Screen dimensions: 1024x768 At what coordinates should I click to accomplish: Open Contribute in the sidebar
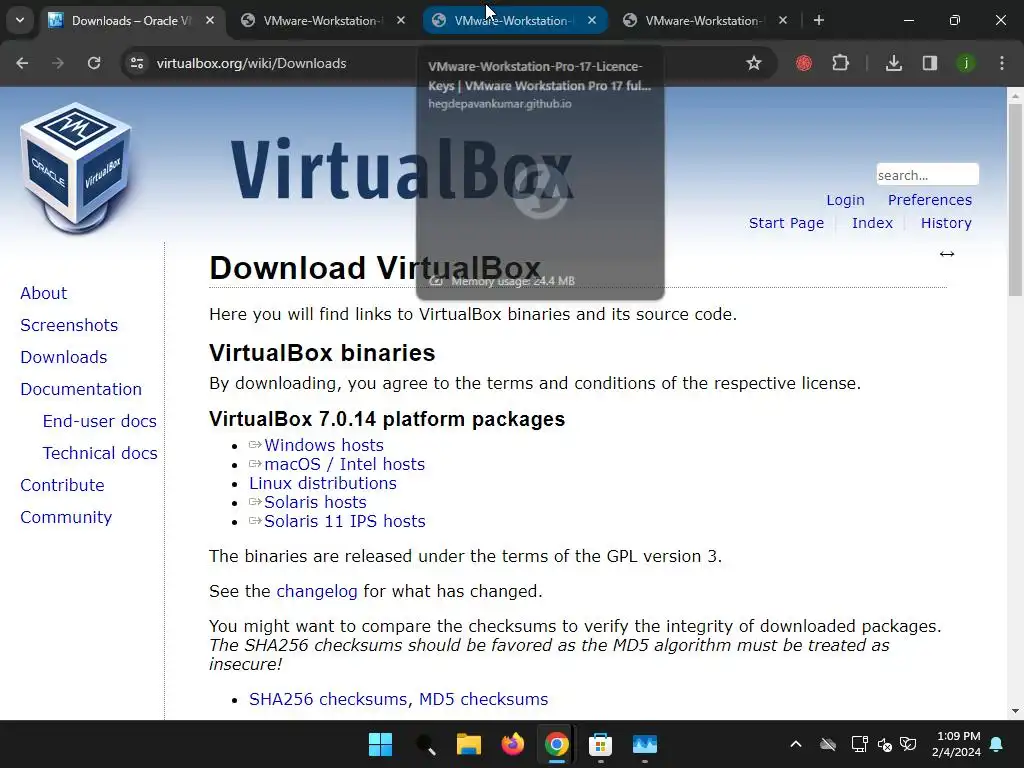(62, 485)
